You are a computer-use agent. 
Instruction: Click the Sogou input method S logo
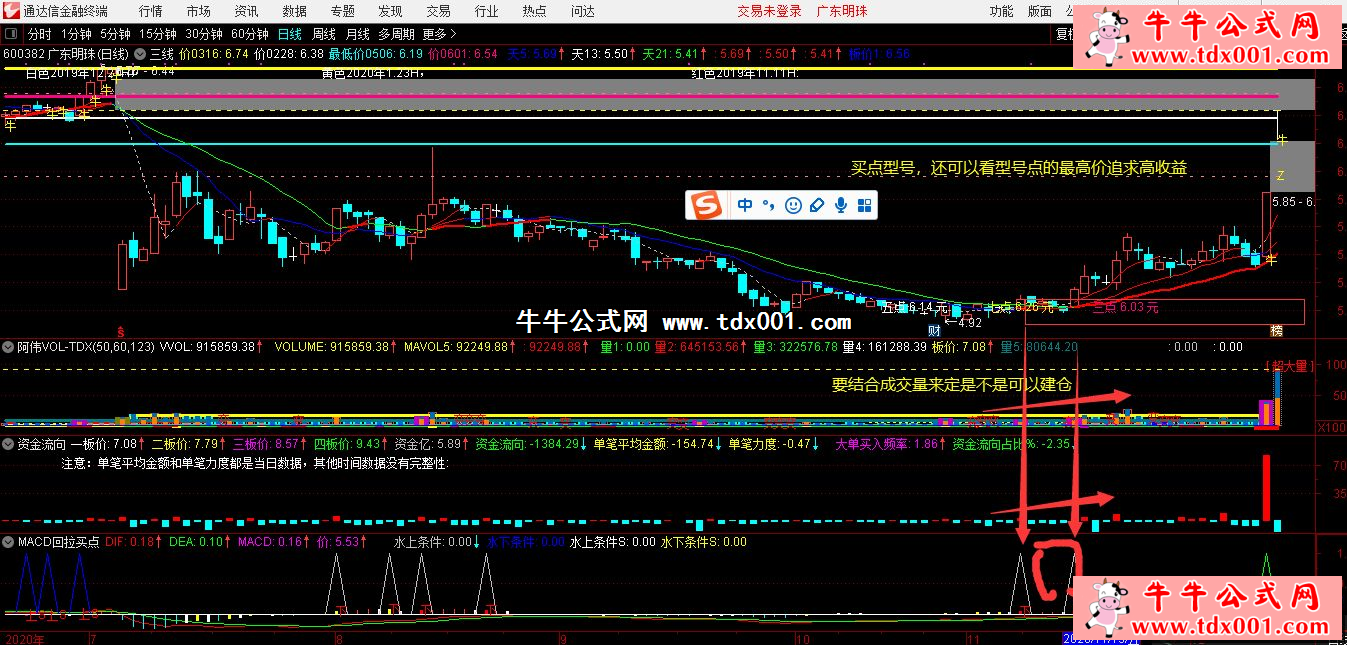[708, 206]
